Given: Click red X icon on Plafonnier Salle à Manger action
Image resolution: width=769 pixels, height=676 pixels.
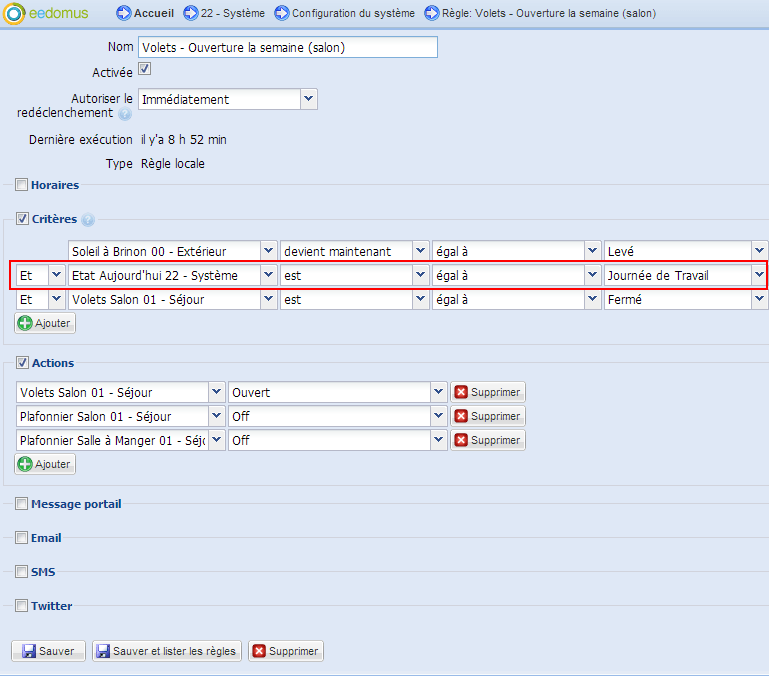Looking at the screenshot, I should [x=461, y=440].
